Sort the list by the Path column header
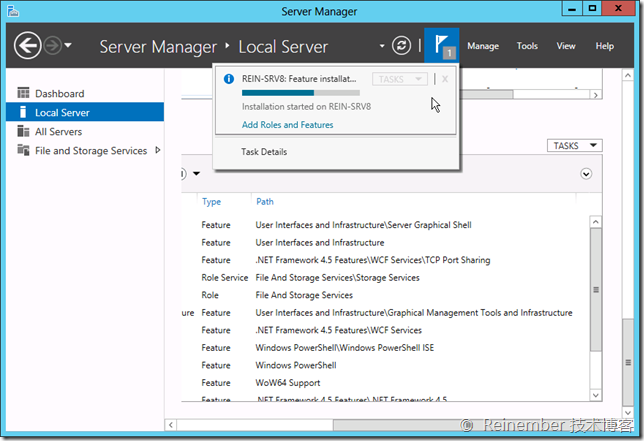 tap(265, 201)
